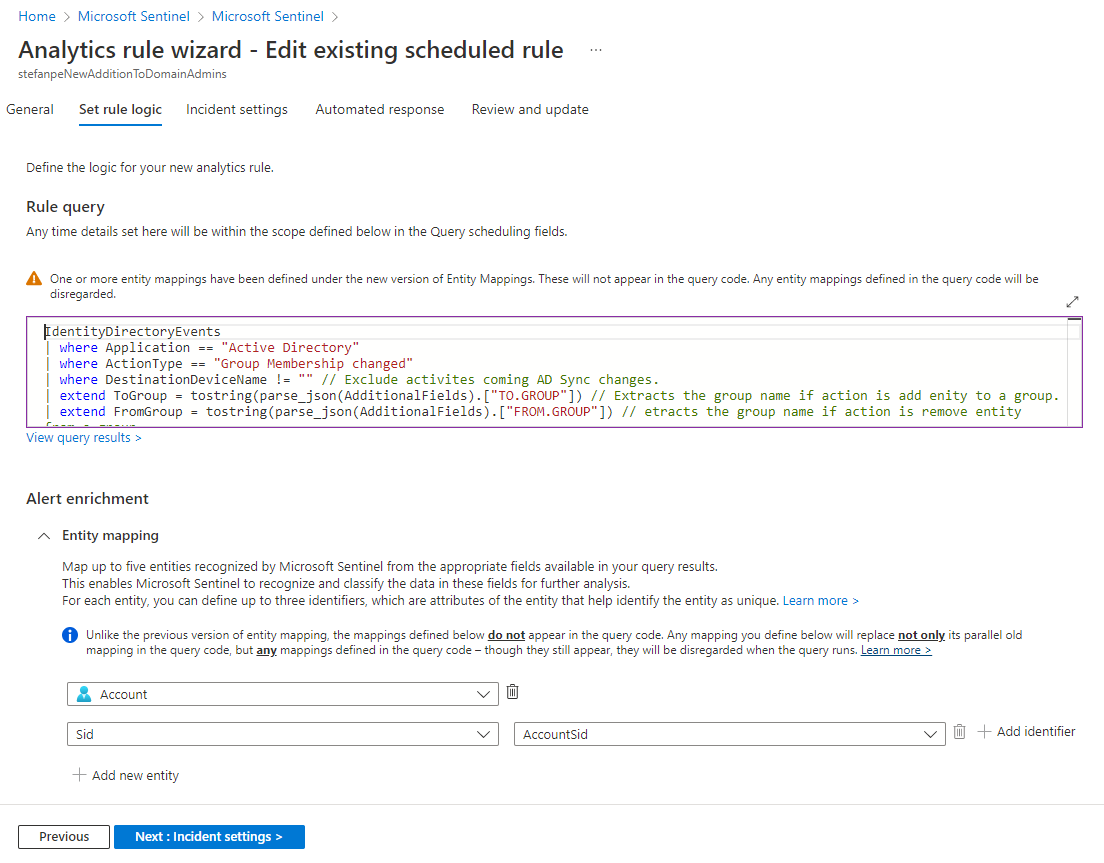Open second Microsoft Sentinel breadcrumb link
Image resolution: width=1104 pixels, height=863 pixels.
268,16
